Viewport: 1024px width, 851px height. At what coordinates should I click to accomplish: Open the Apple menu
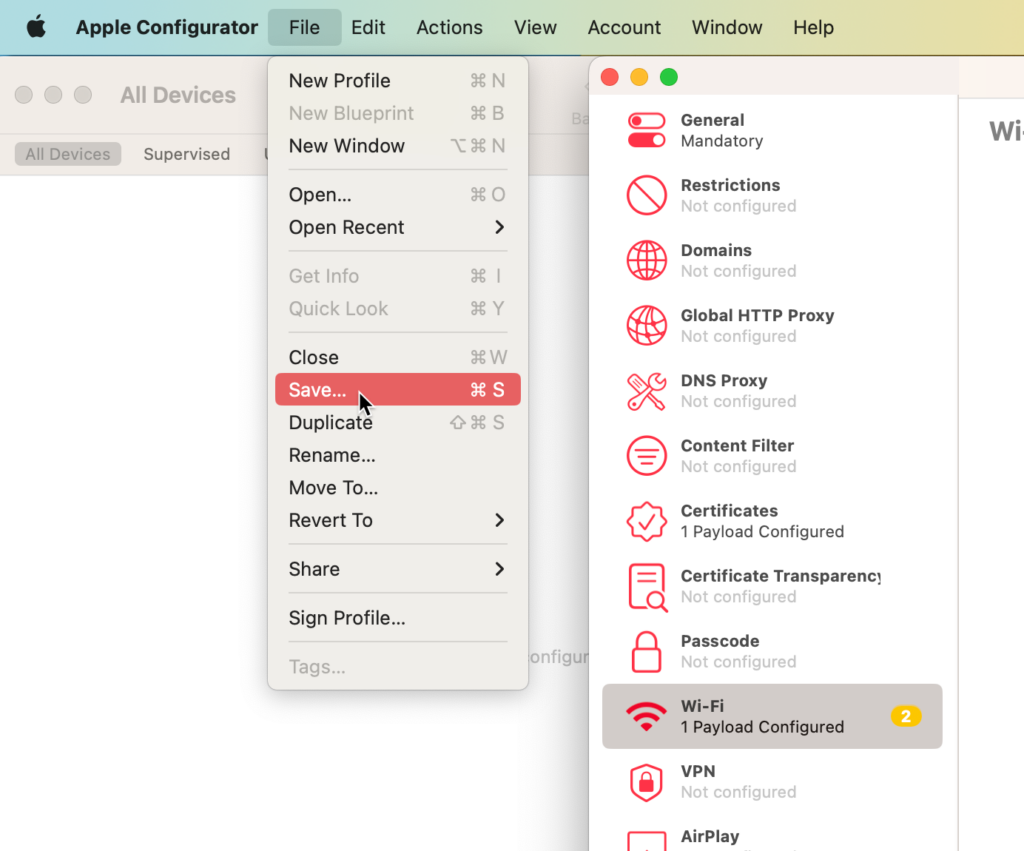pyautogui.click(x=36, y=28)
